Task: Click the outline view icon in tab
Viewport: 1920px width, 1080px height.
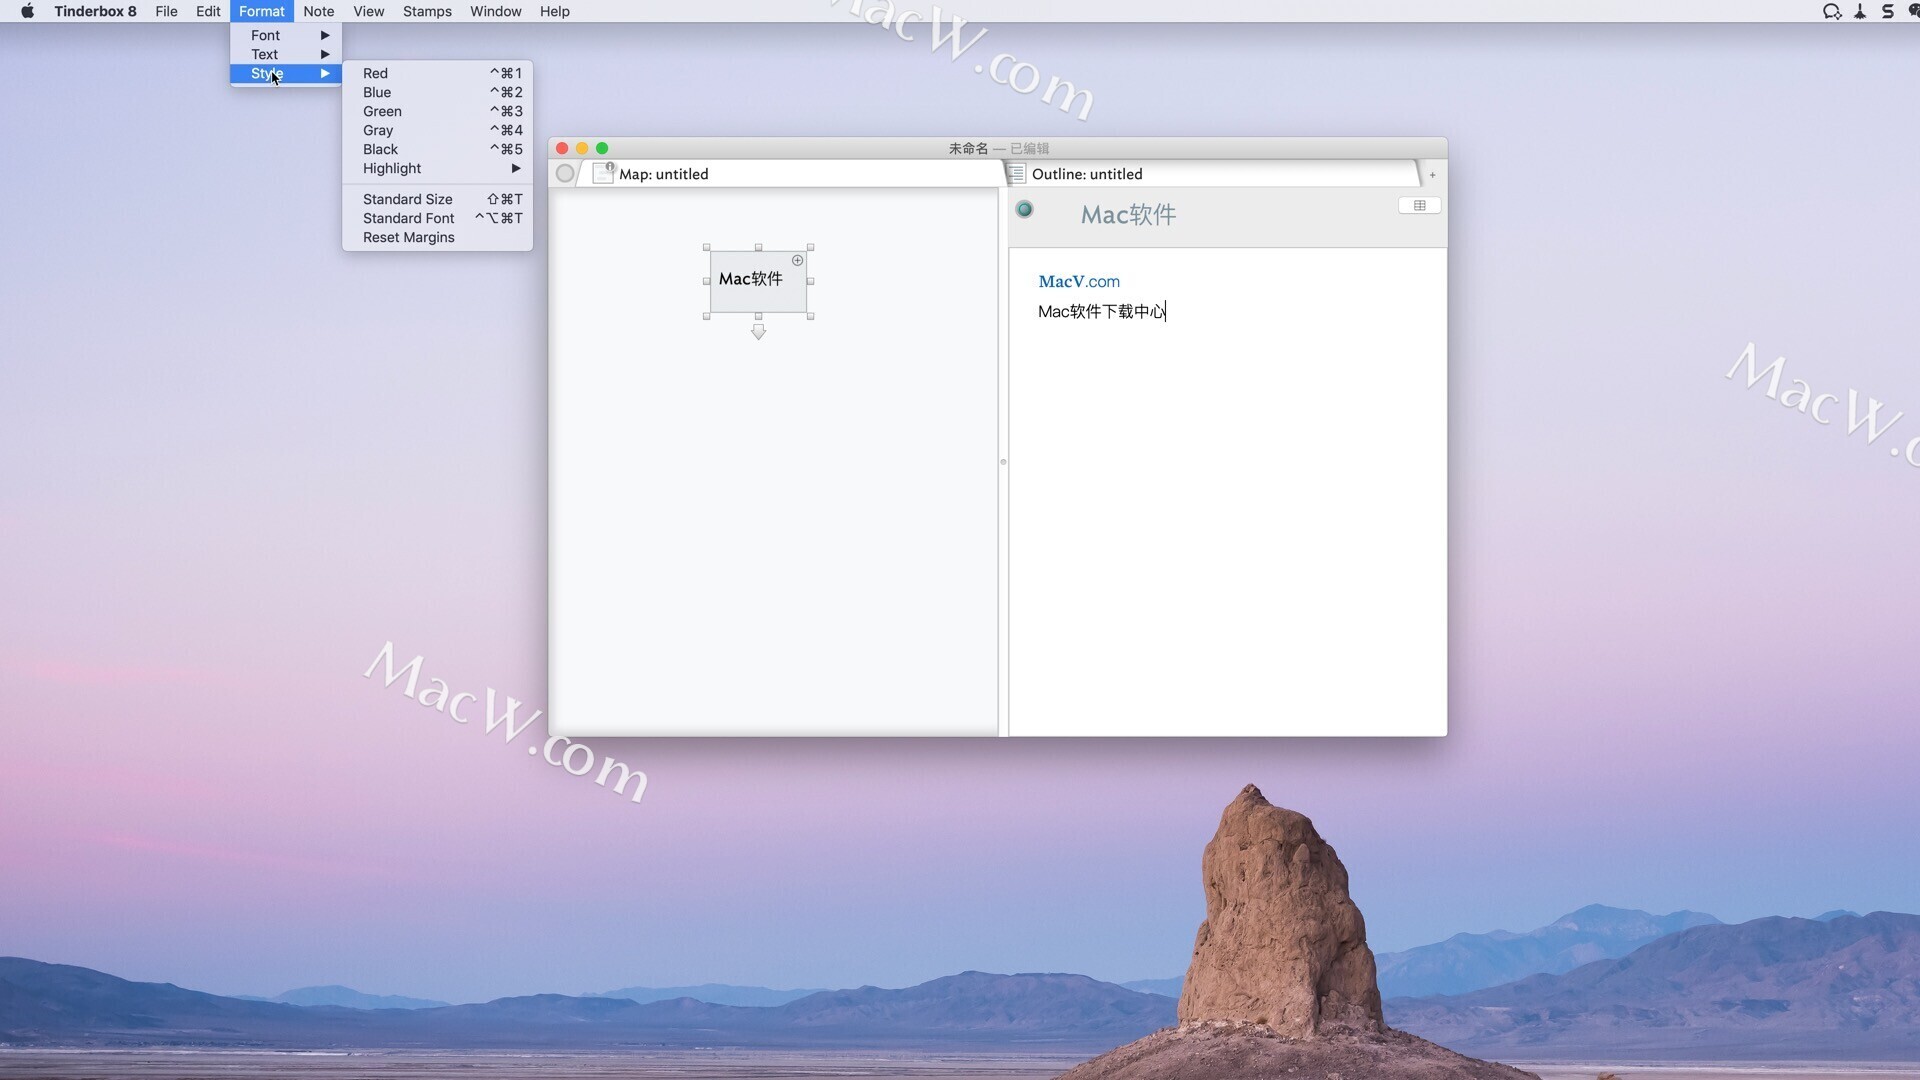Action: [x=1016, y=174]
